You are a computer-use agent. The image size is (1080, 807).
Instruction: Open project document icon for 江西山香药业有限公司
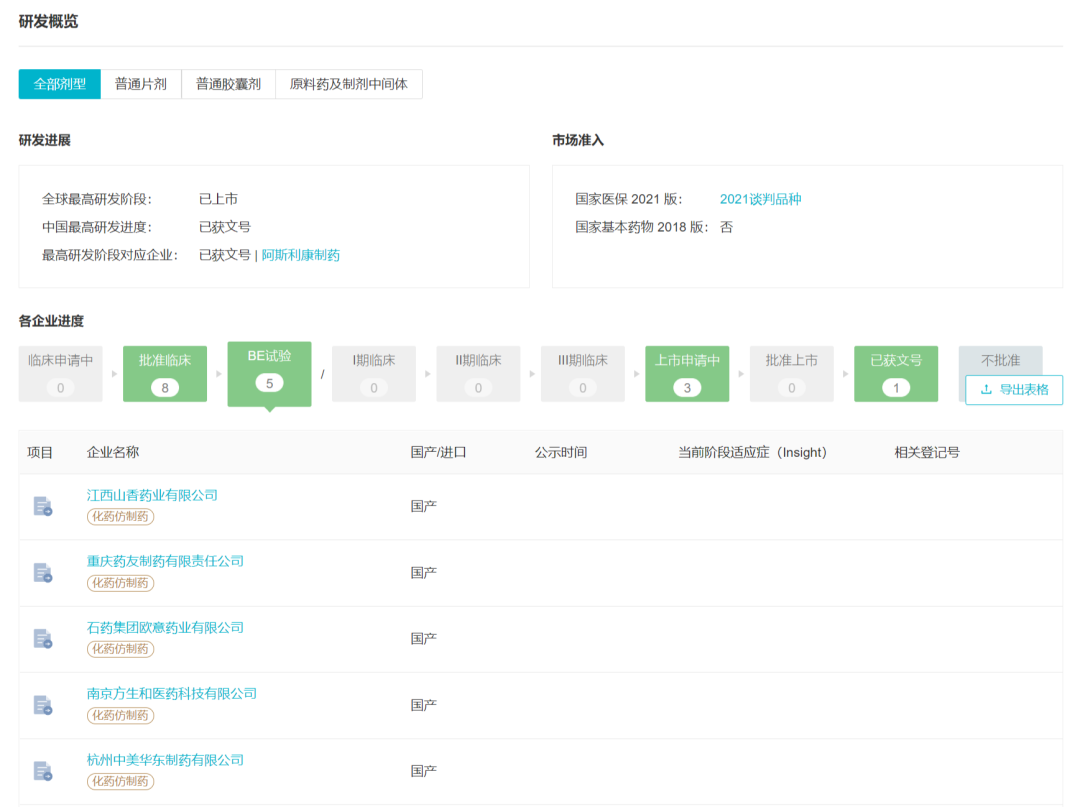[42, 506]
